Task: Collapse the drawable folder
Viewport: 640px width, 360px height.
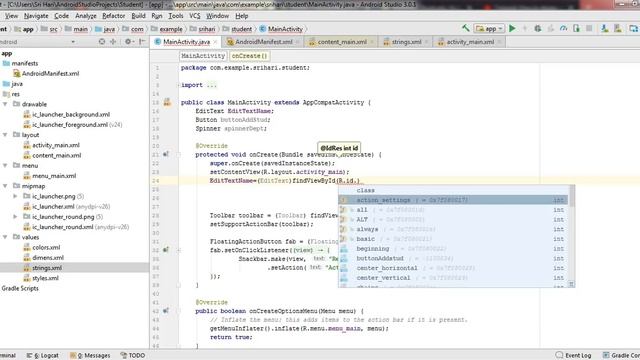Action: (5, 104)
